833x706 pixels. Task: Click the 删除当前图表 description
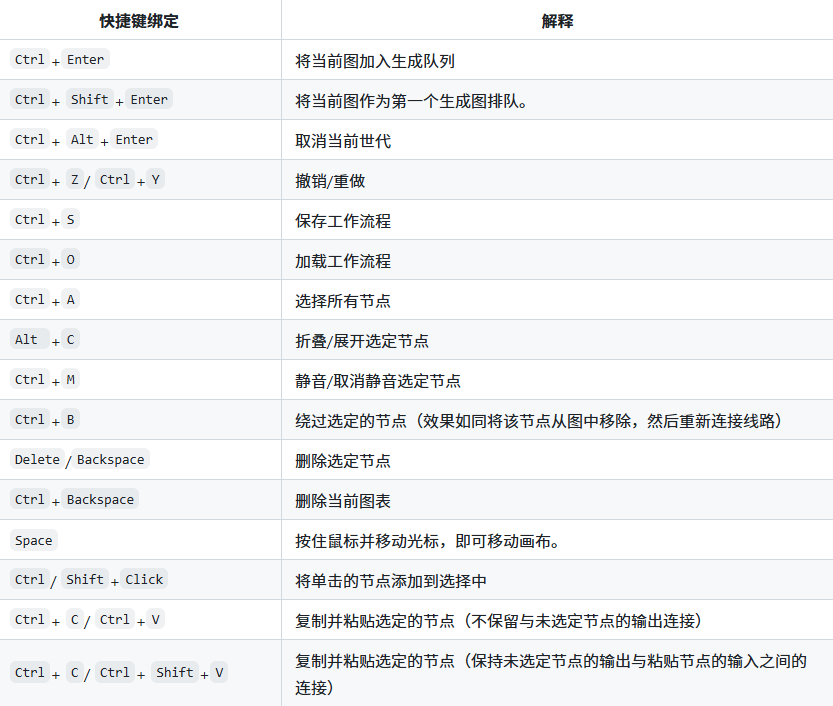343,501
